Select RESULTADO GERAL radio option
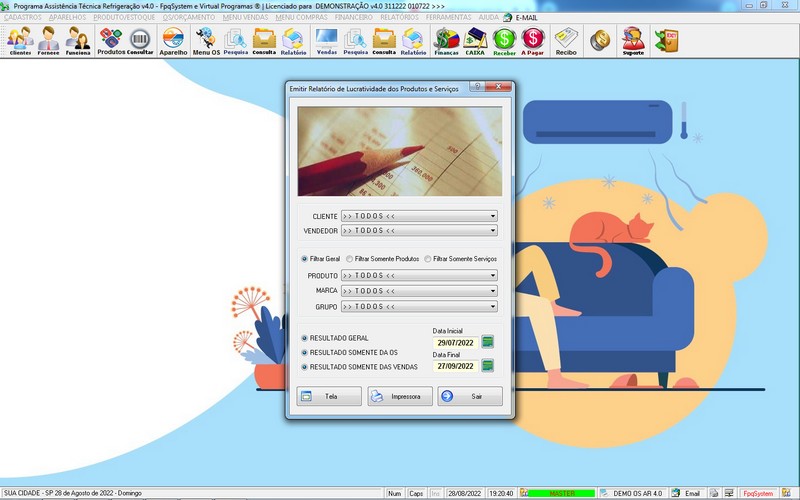800x500 pixels. (305, 338)
